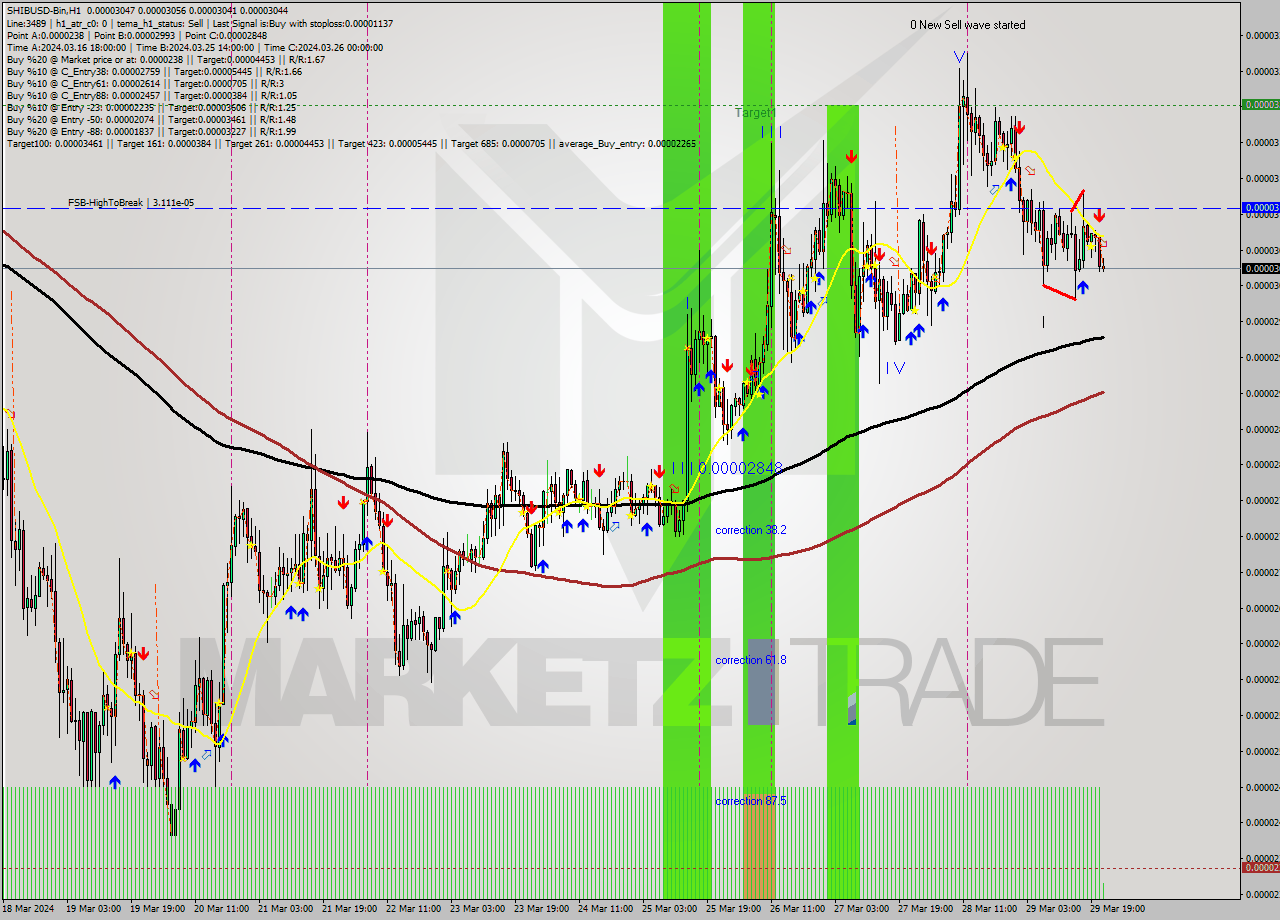Click the '29 Mar 03:00' time axis label
This screenshot has height=920, width=1280.
click(x=1053, y=909)
